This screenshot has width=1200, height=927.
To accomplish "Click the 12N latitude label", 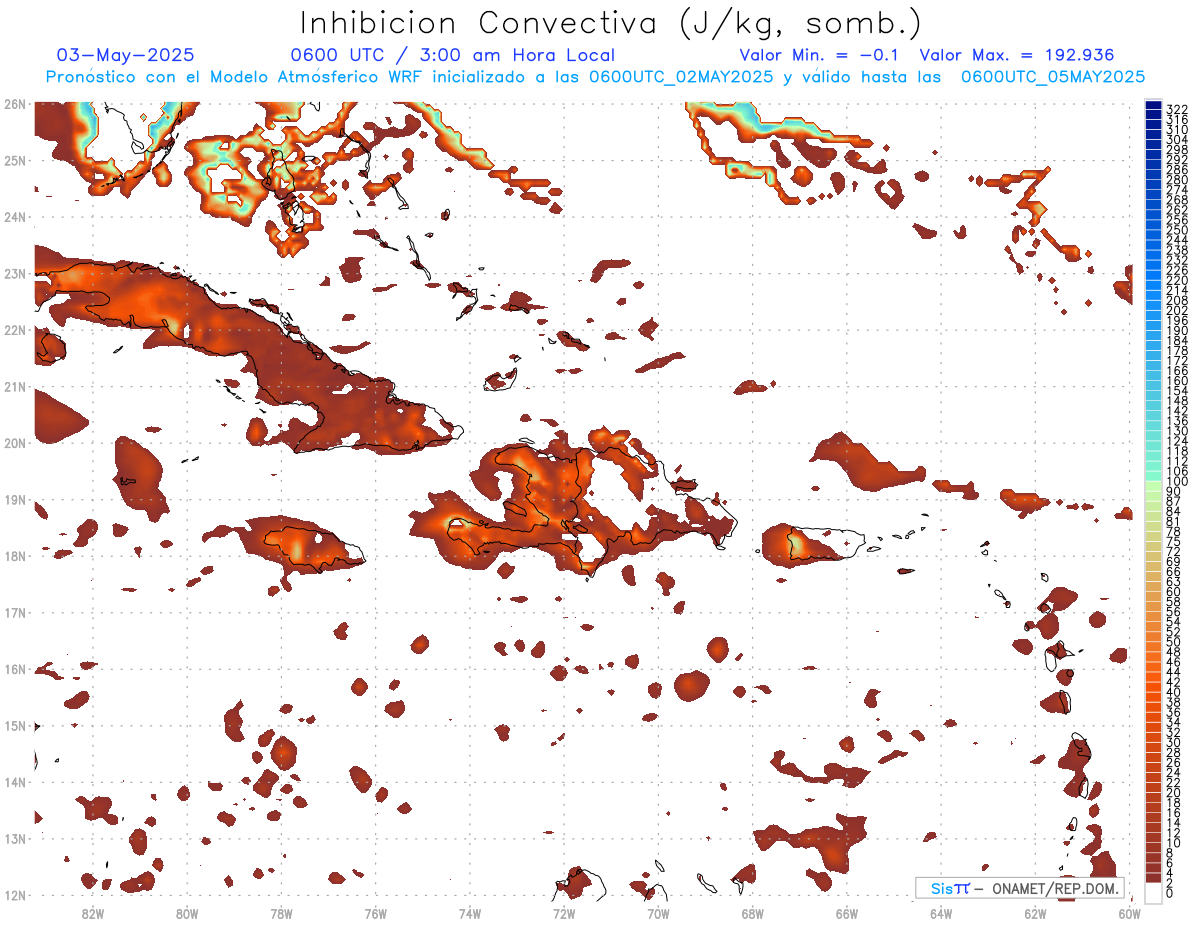I will click(x=14, y=895).
